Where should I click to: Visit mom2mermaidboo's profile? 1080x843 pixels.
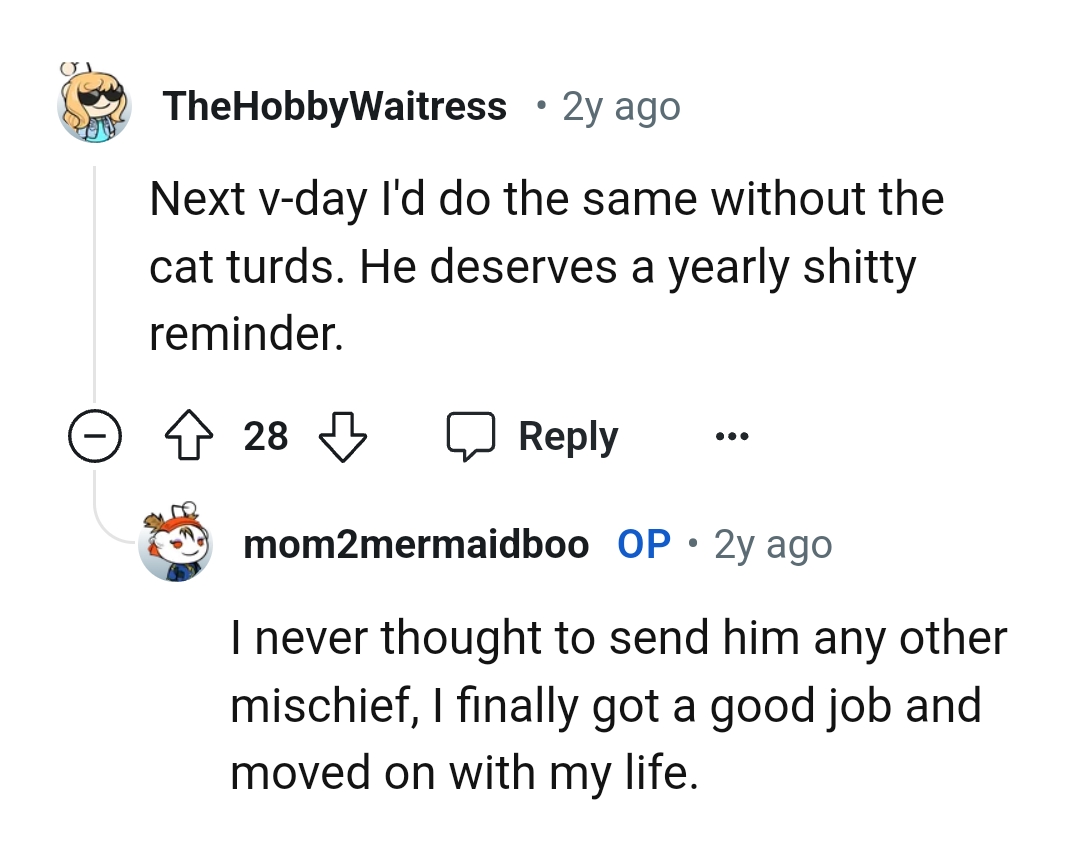(x=416, y=544)
